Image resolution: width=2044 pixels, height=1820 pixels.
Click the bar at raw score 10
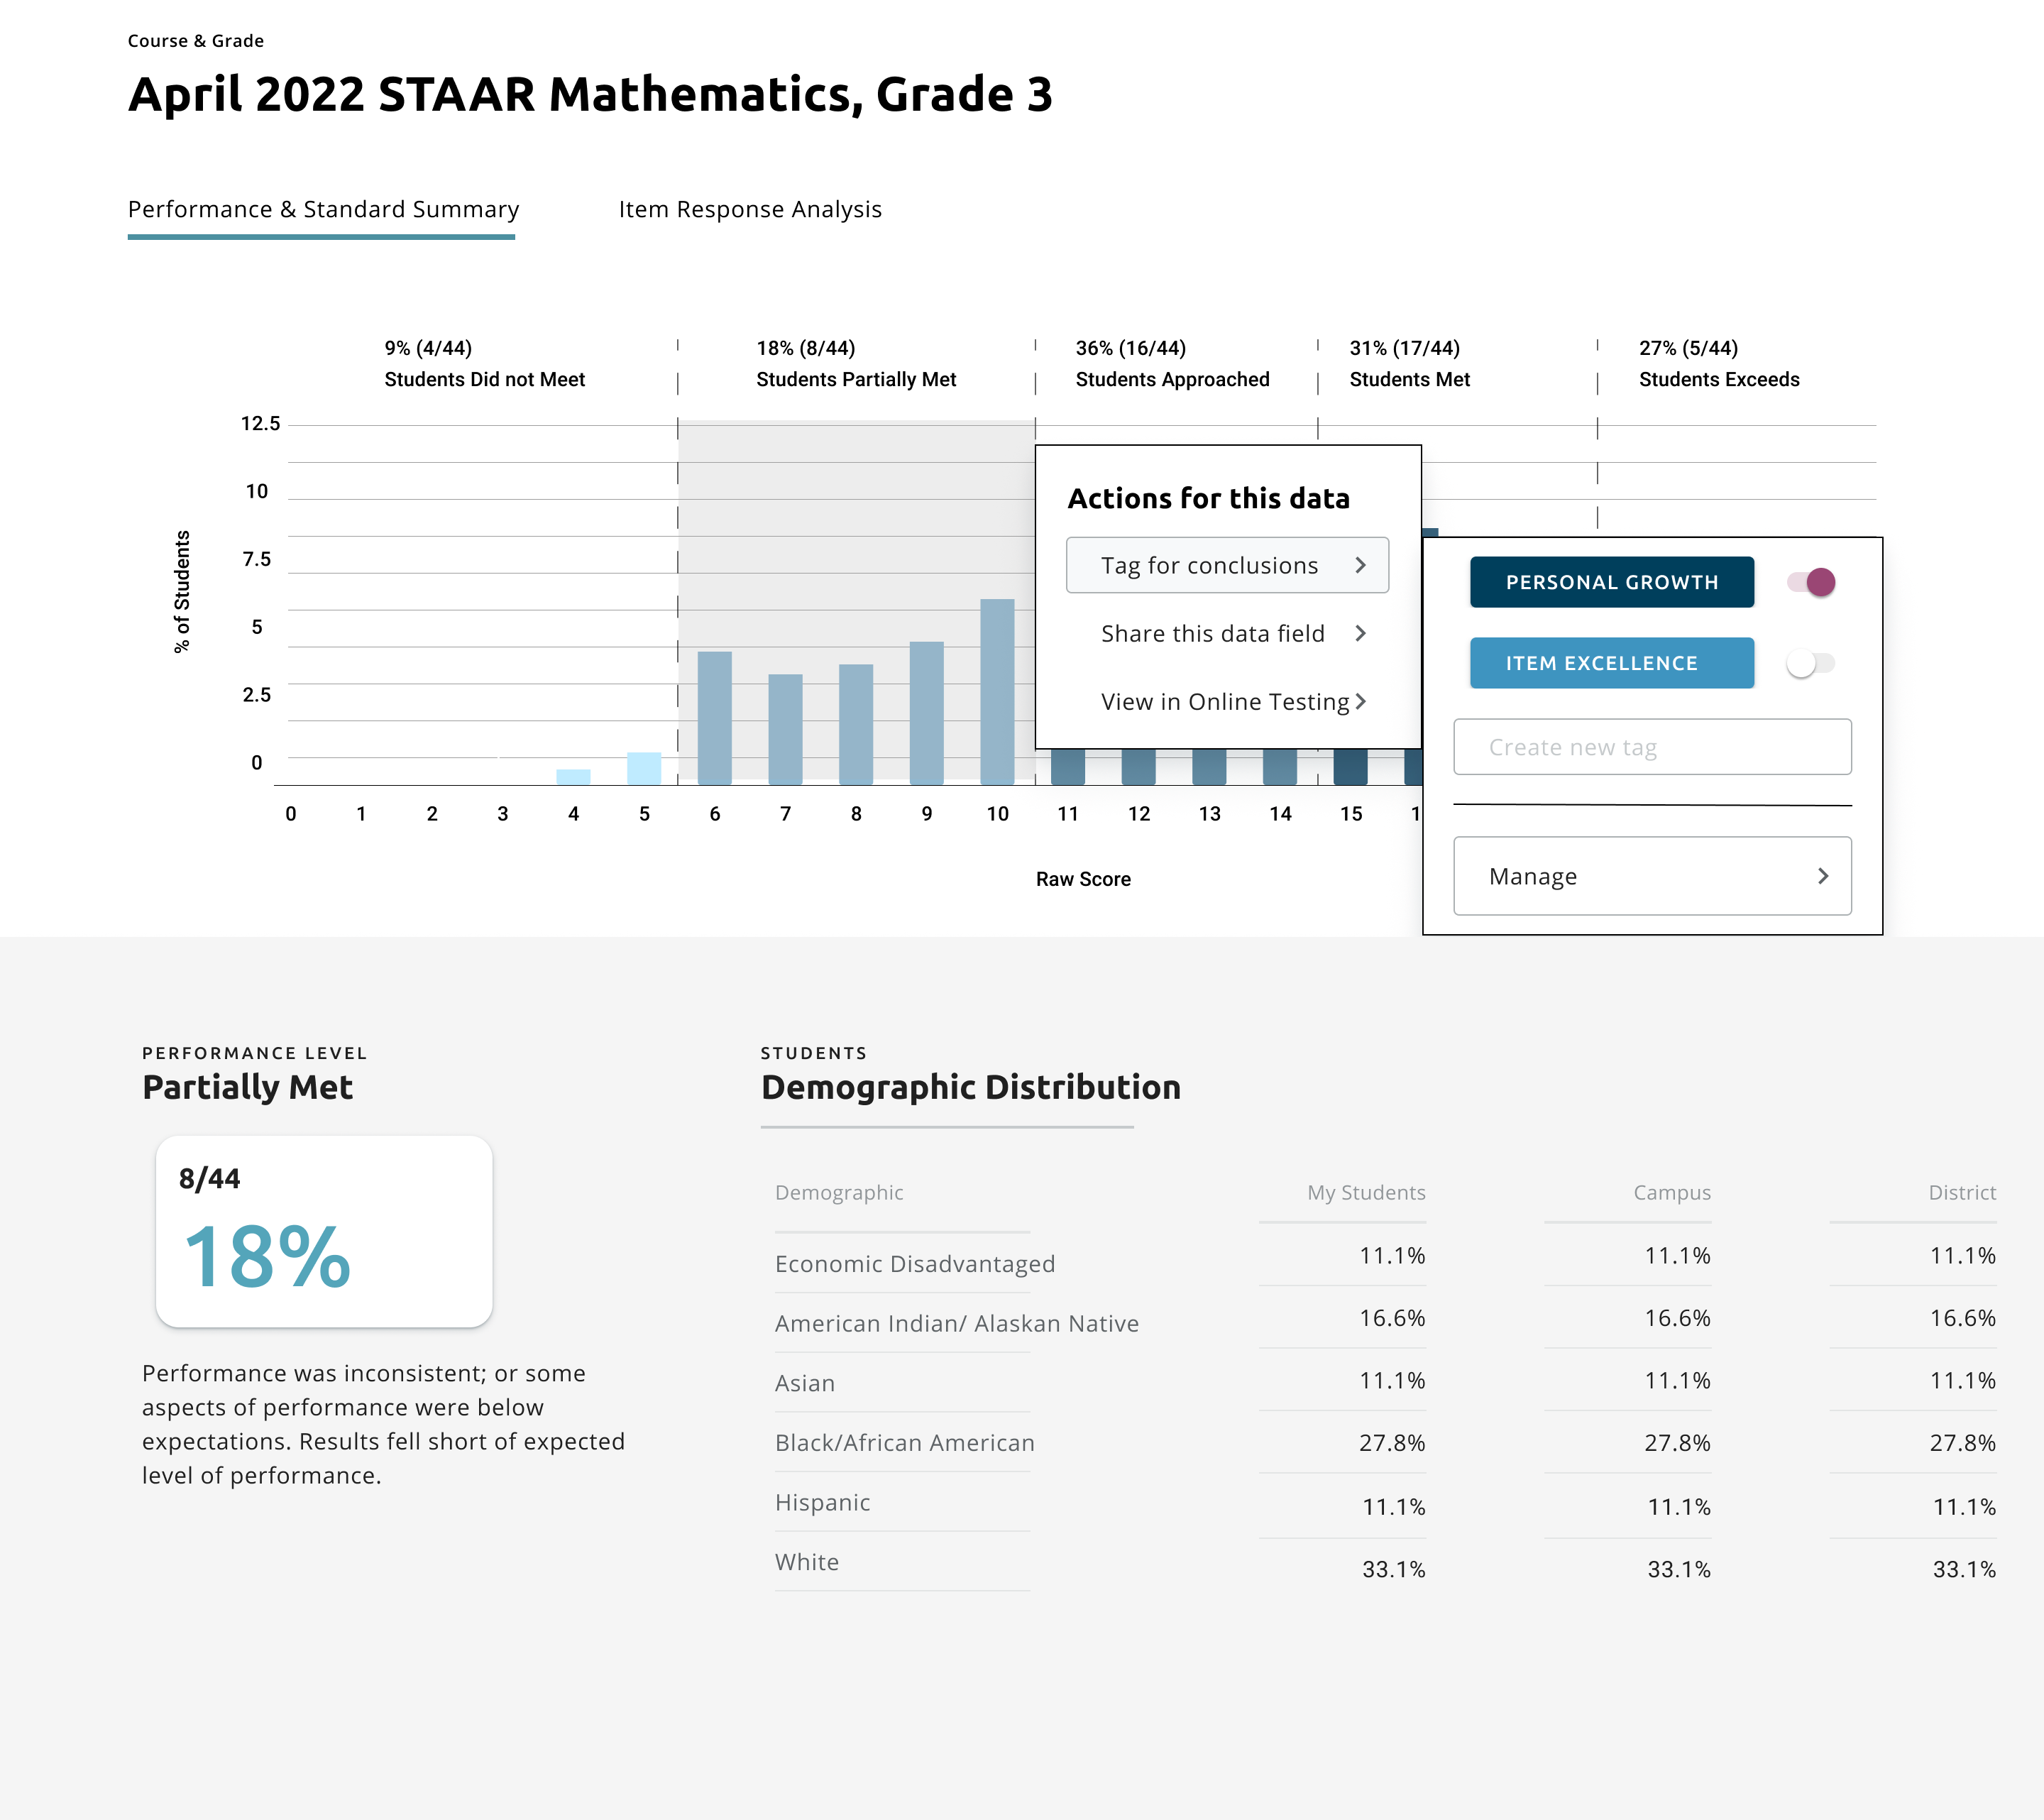[997, 690]
